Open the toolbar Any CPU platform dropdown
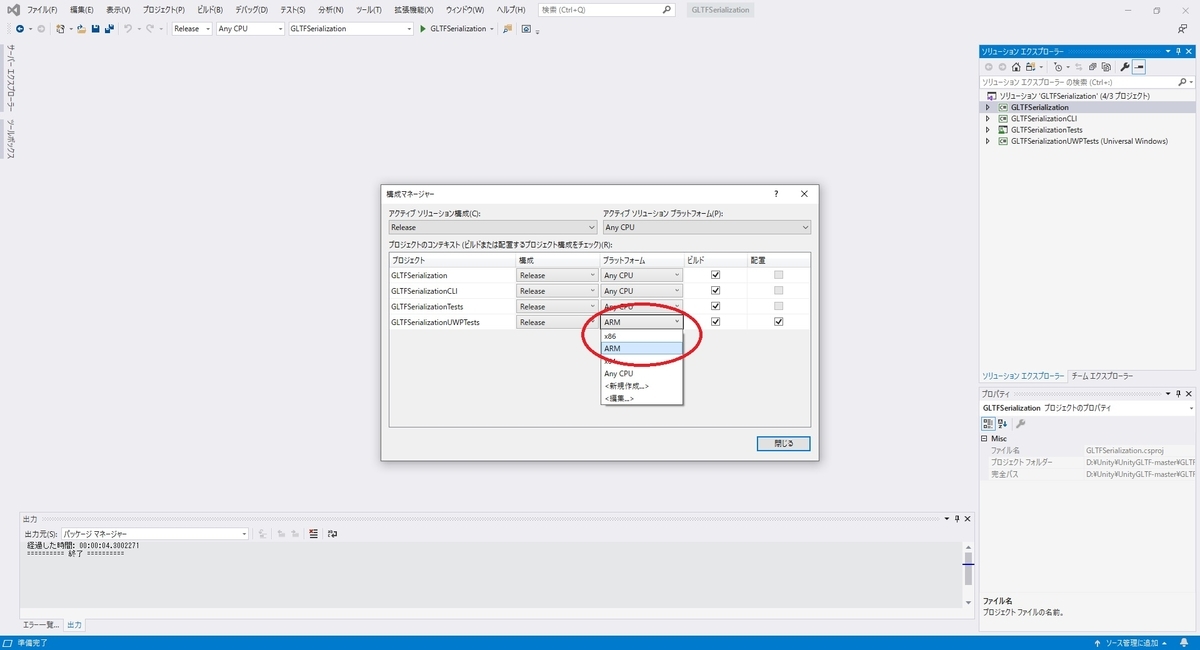1200x650 pixels. pyautogui.click(x=250, y=28)
